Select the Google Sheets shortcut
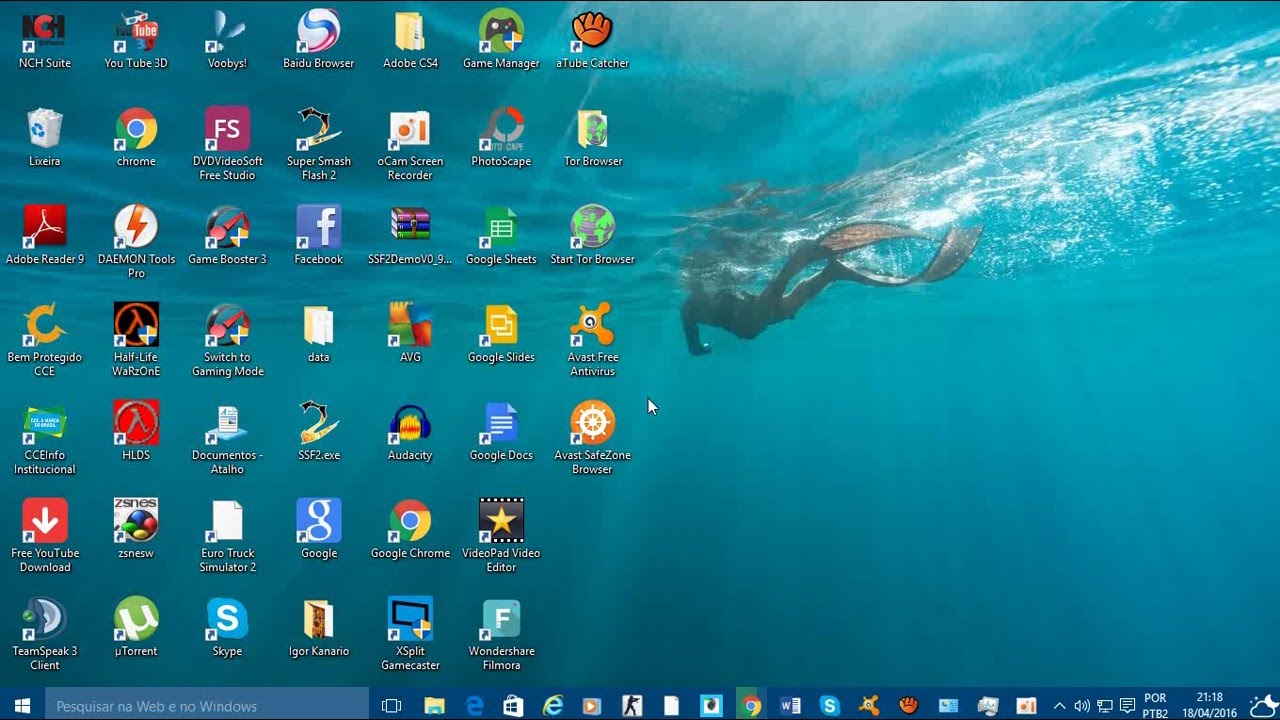1280x720 pixels. (501, 236)
